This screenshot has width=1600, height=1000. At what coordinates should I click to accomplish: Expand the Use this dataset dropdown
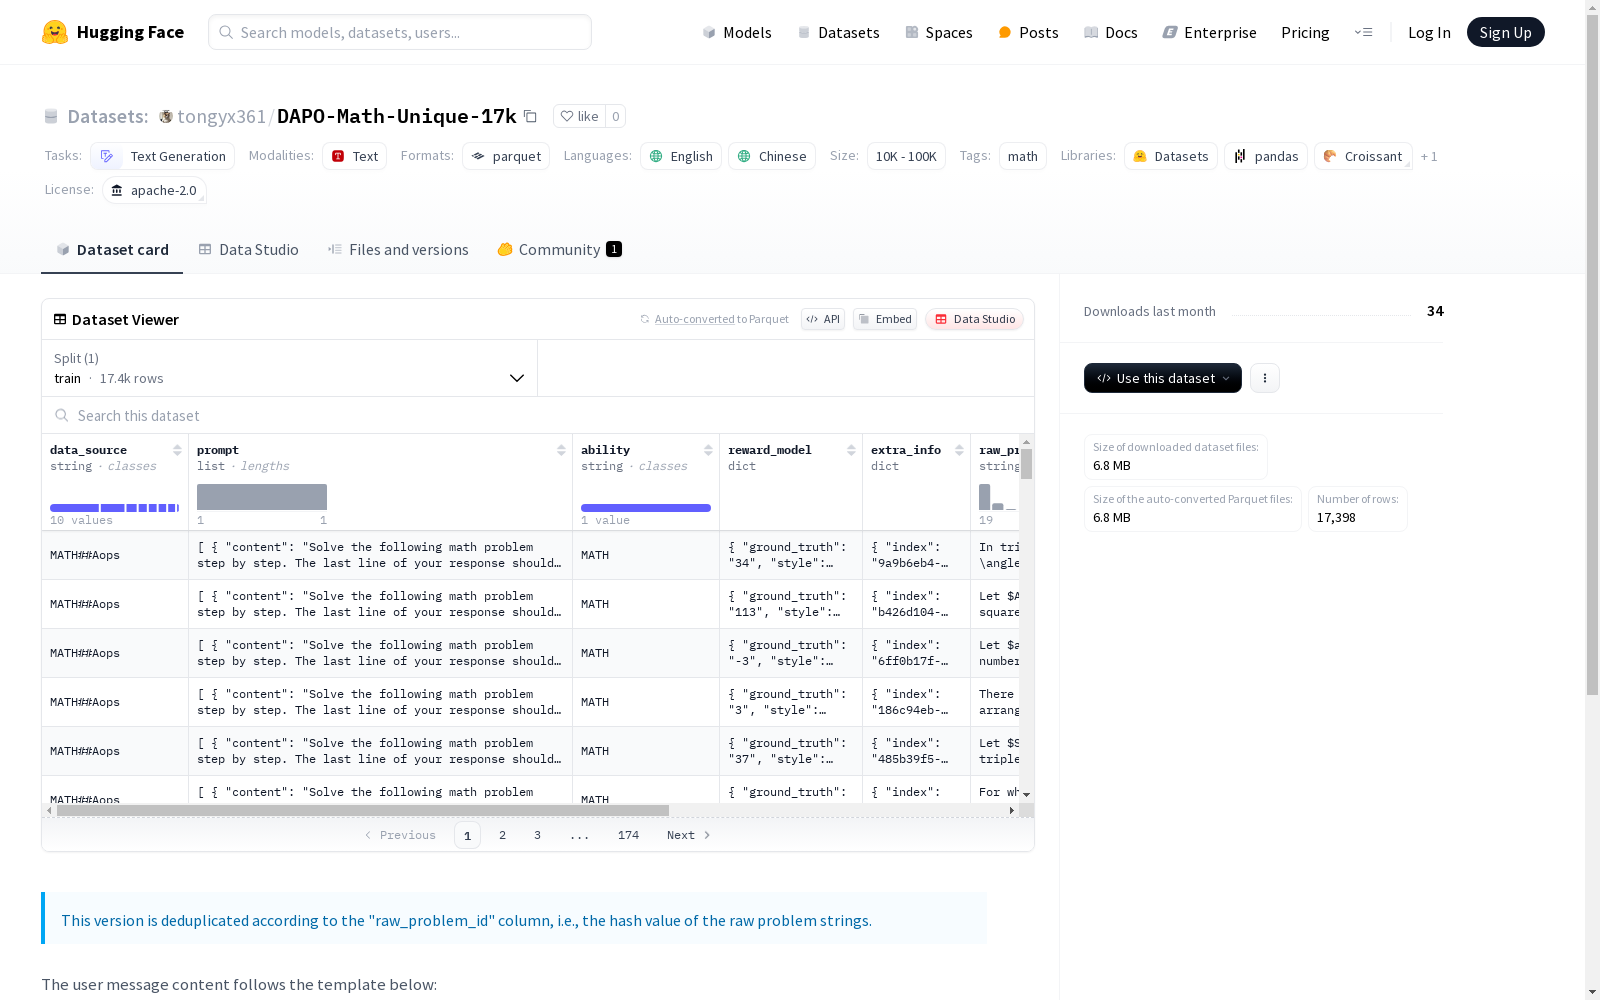[1163, 378]
